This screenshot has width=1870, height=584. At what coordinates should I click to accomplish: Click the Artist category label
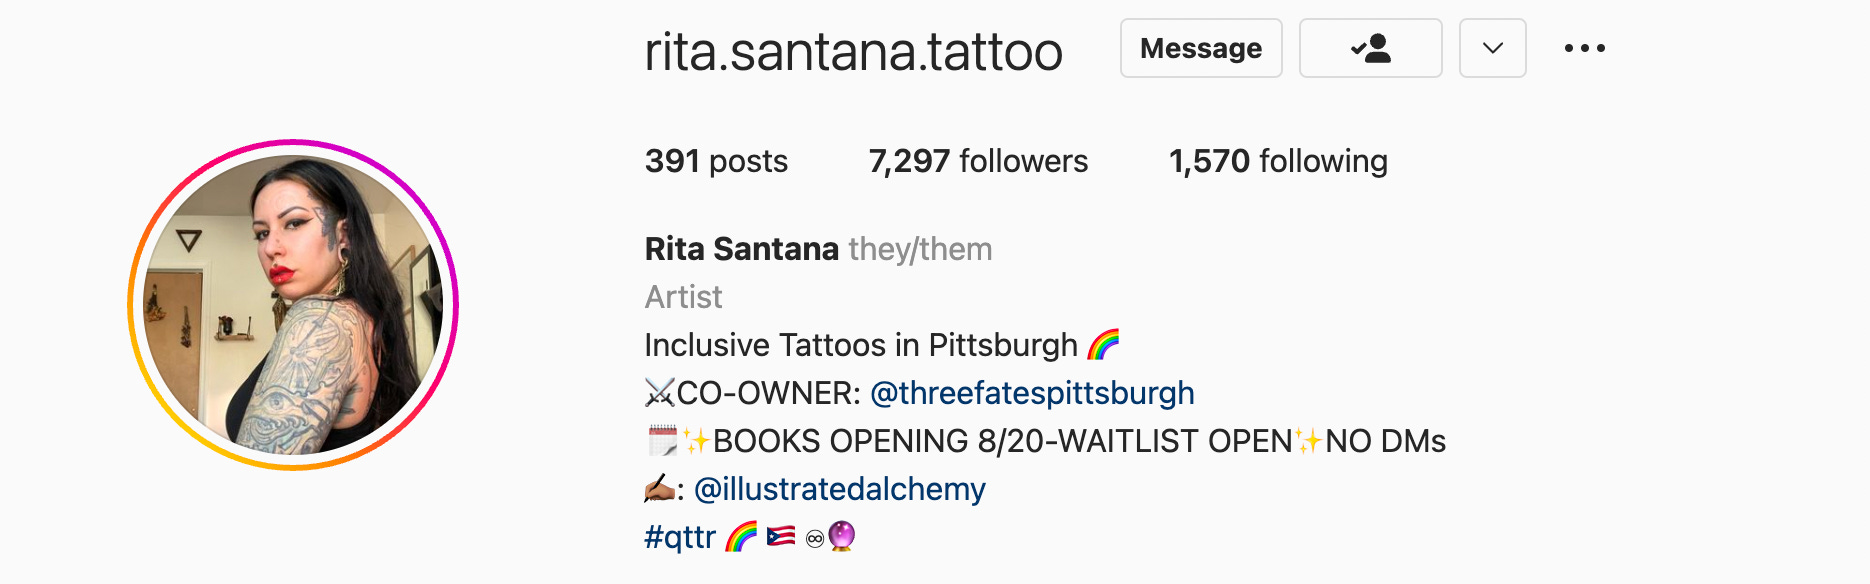tap(683, 297)
